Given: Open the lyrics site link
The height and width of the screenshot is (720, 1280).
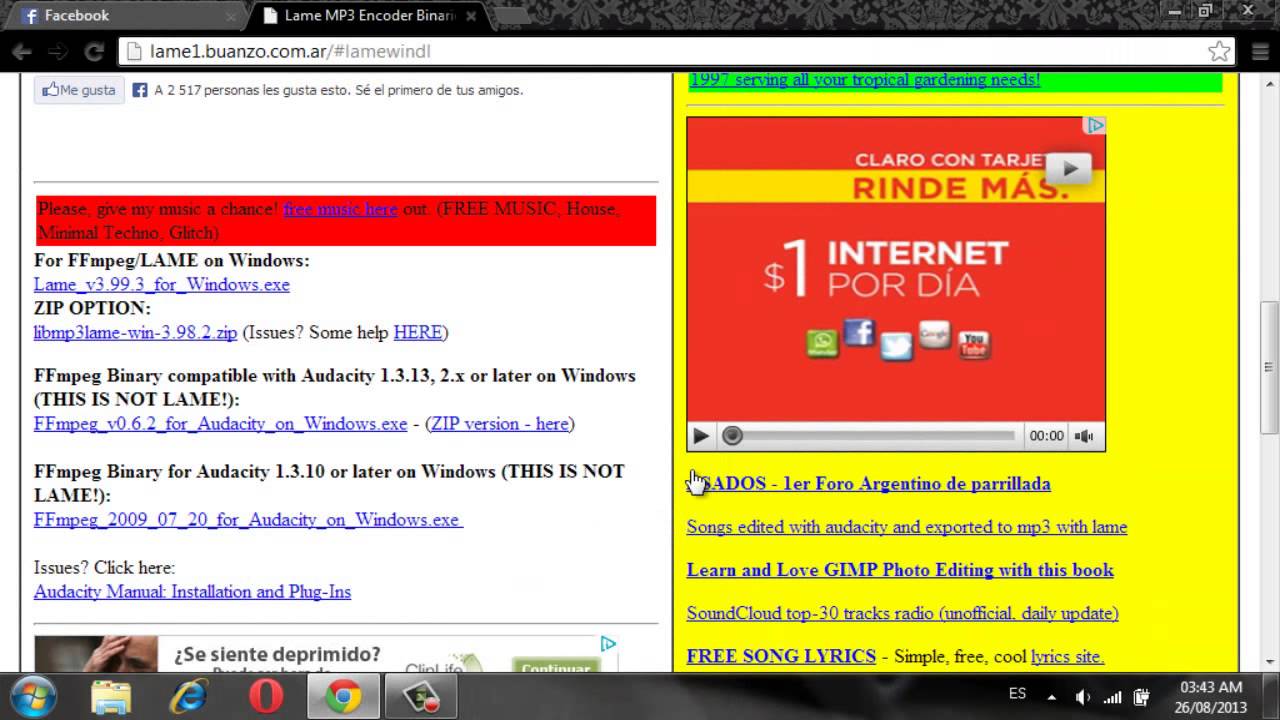Looking at the screenshot, I should [1067, 656].
